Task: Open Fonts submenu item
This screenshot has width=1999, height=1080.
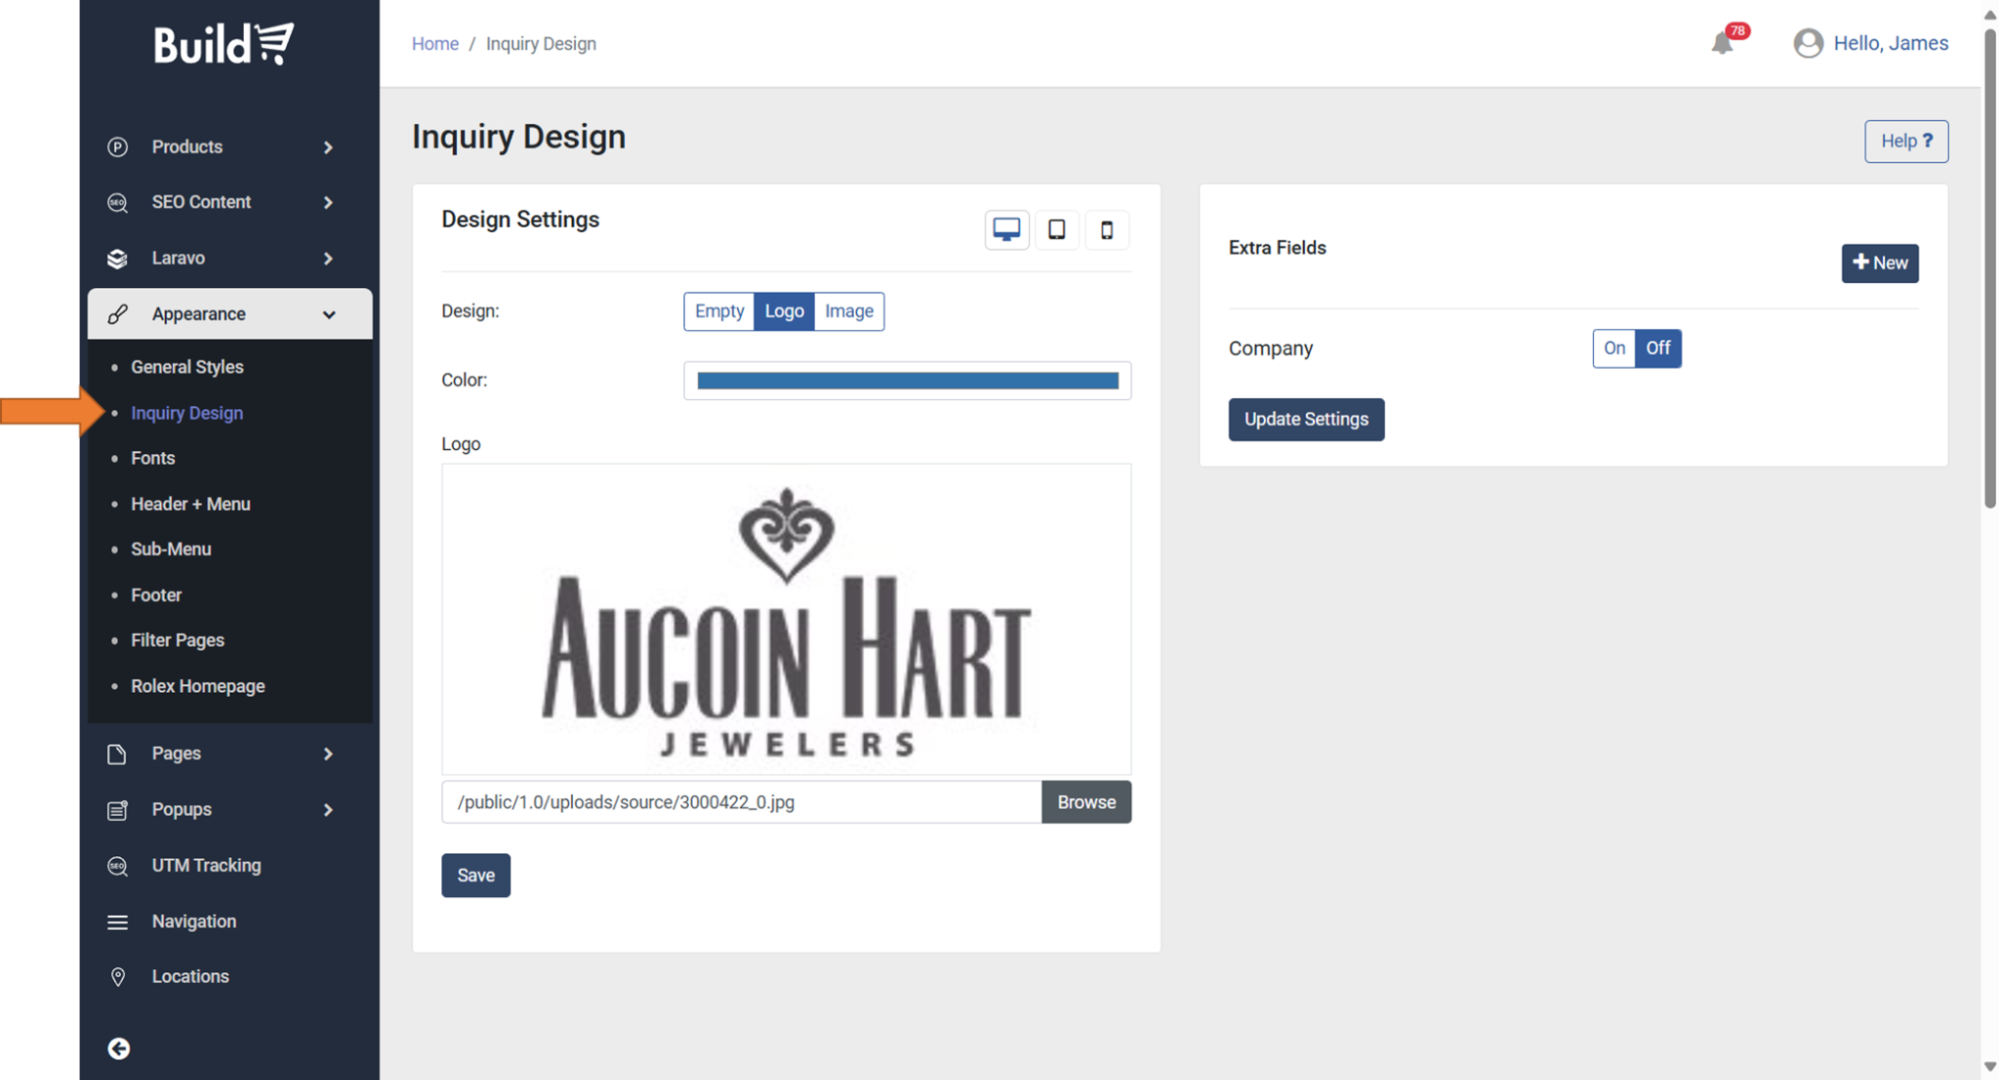Action: [153, 458]
